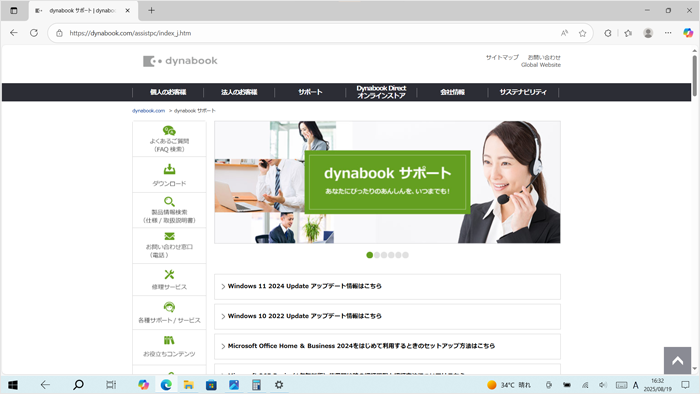The width and height of the screenshot is (700, 394).
Task: Open 法人のお客様 navigation menu
Action: [239, 92]
